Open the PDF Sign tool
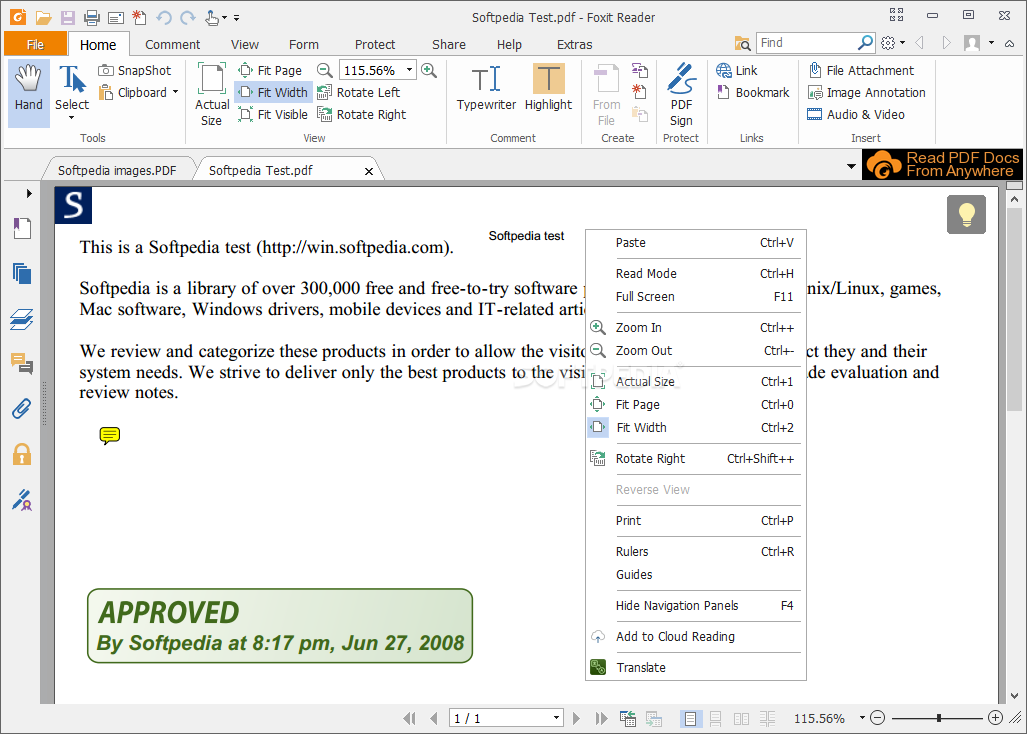This screenshot has height=734, width=1027. 681,94
